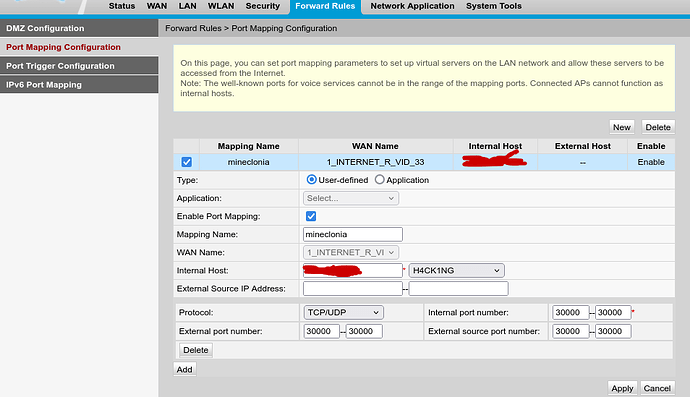690x397 pixels.
Task: Click the Internal port number end field
Action: pos(613,312)
